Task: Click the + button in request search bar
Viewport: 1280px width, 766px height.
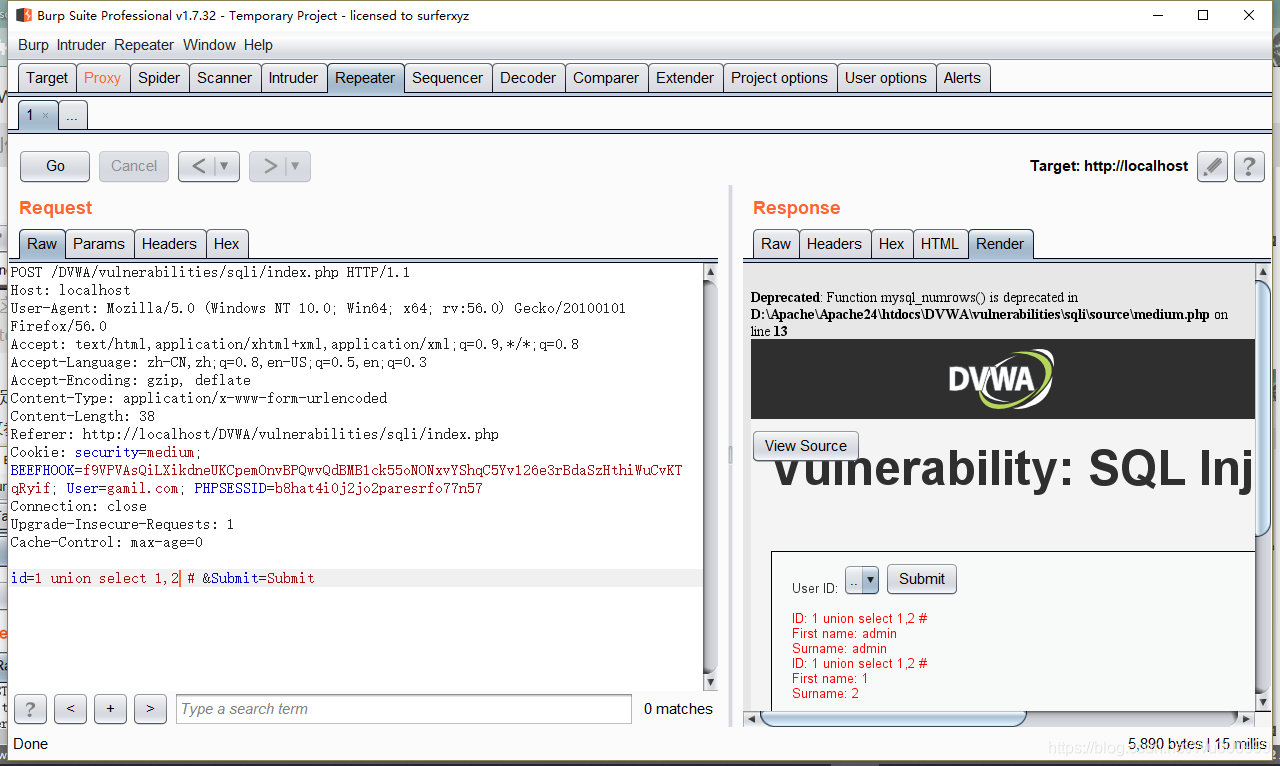Action: [x=110, y=709]
